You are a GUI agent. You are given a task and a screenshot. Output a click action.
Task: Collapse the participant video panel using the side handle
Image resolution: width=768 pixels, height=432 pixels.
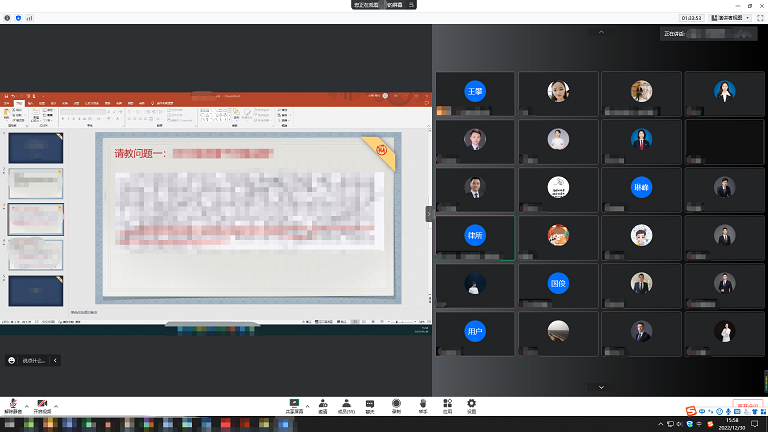coord(429,213)
